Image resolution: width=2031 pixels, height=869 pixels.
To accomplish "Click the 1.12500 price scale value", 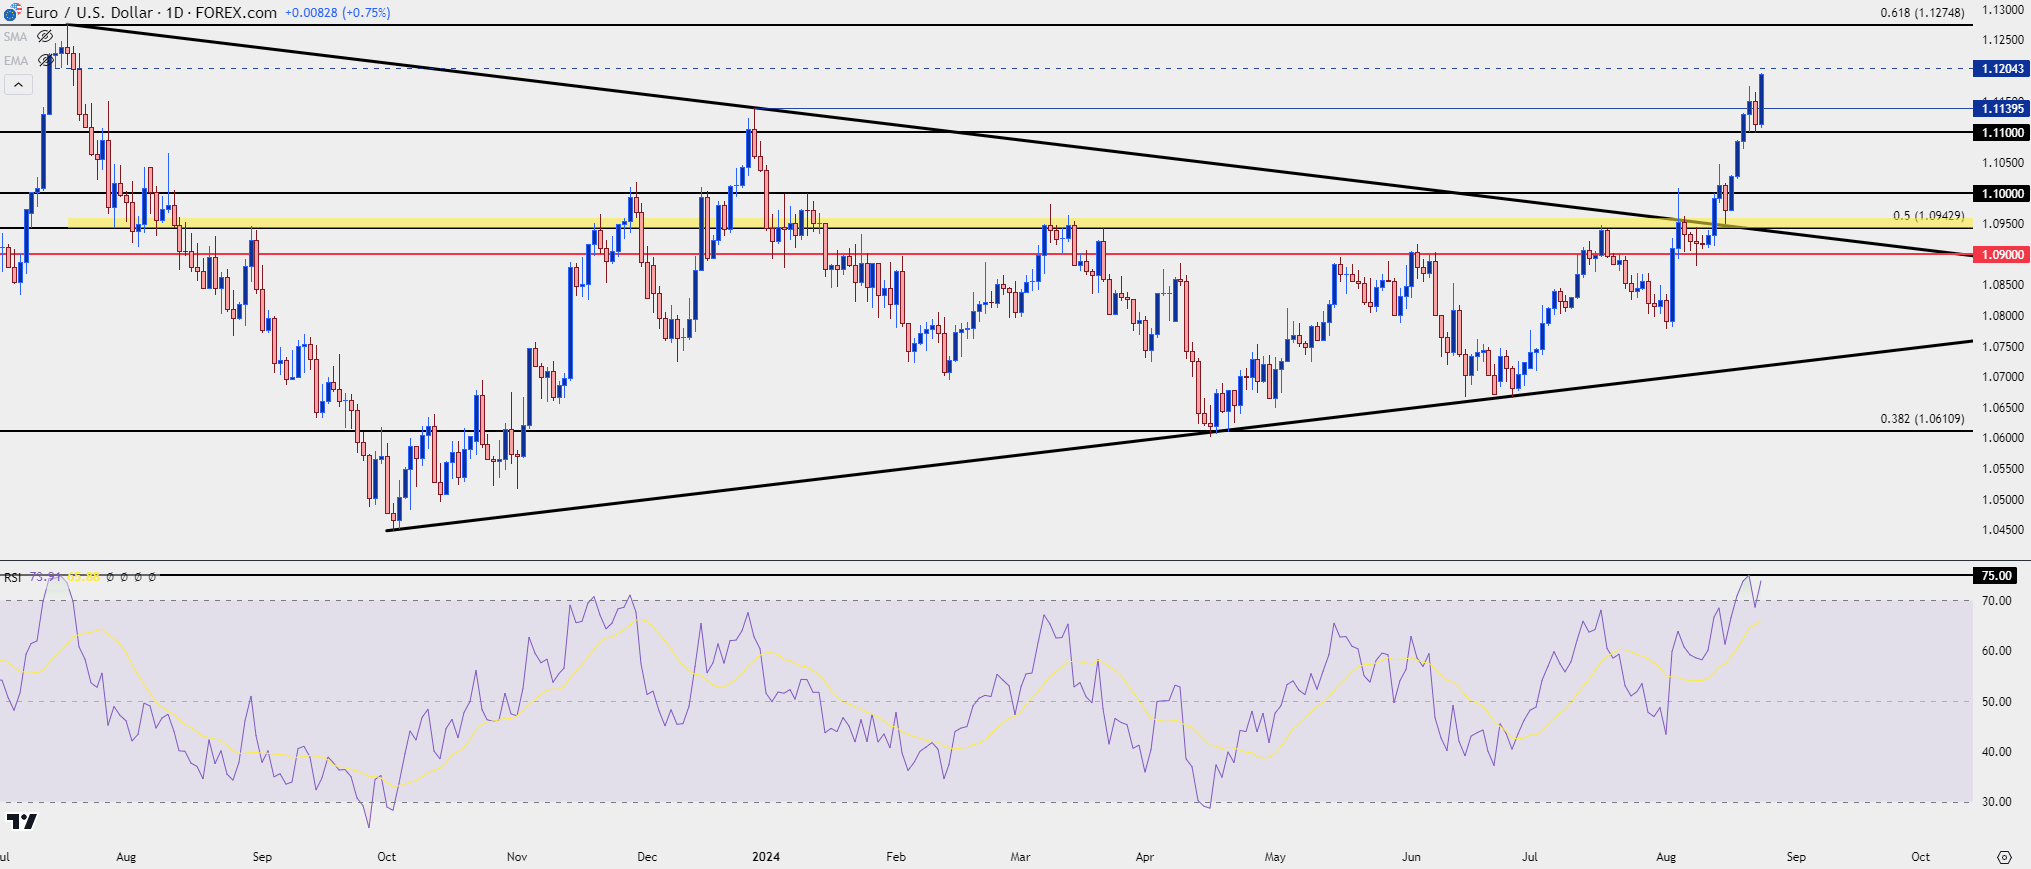I will point(2003,40).
